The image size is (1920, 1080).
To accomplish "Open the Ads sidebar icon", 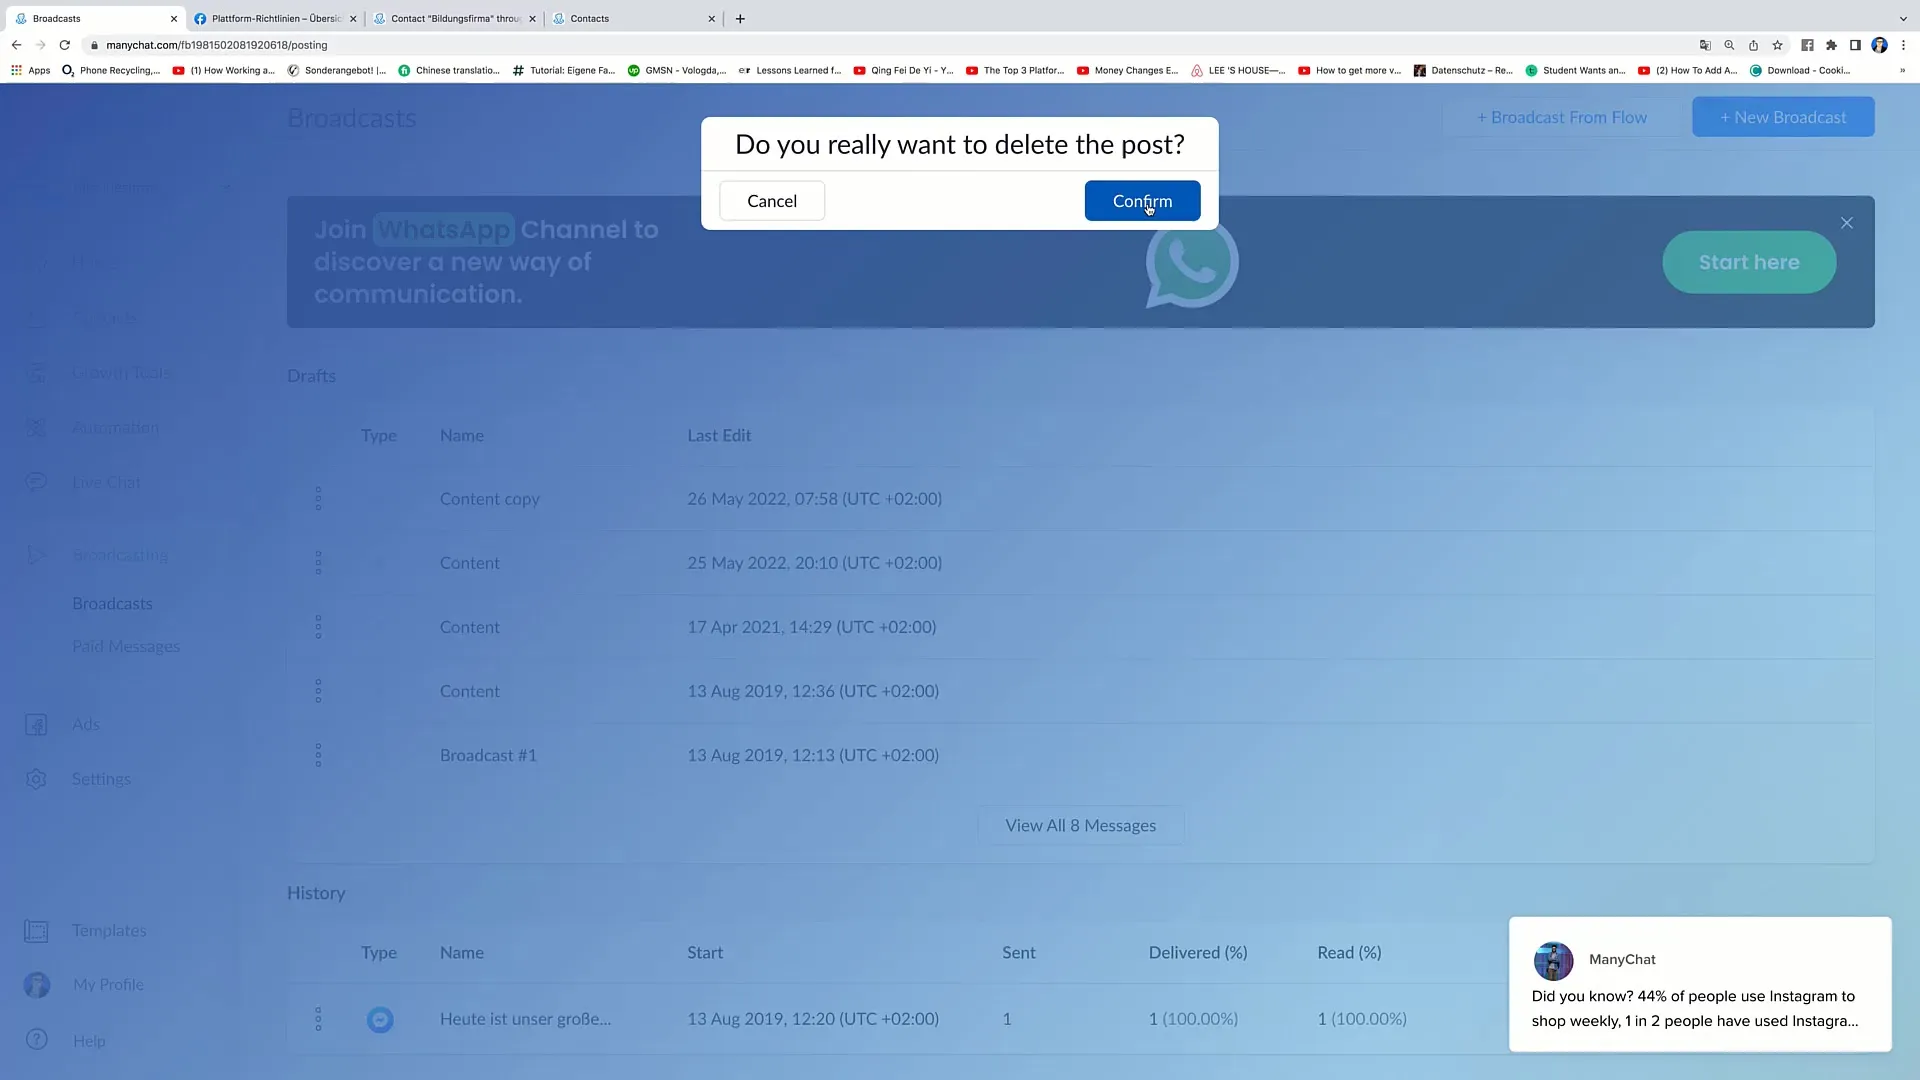I will point(36,724).
